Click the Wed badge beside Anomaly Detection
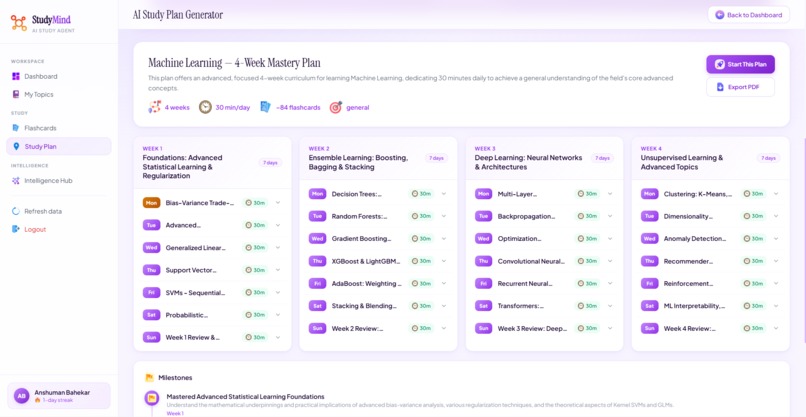 pos(649,239)
